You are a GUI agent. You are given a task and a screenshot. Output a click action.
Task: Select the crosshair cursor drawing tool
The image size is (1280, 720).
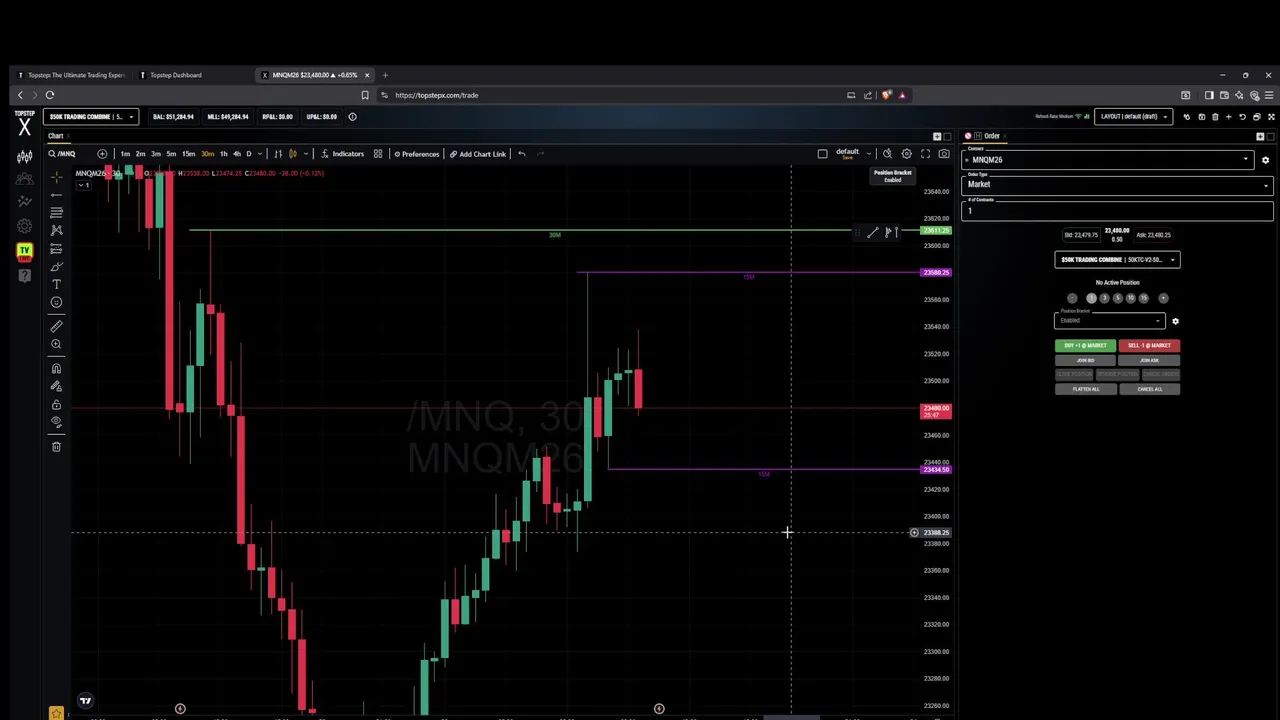(x=56, y=176)
